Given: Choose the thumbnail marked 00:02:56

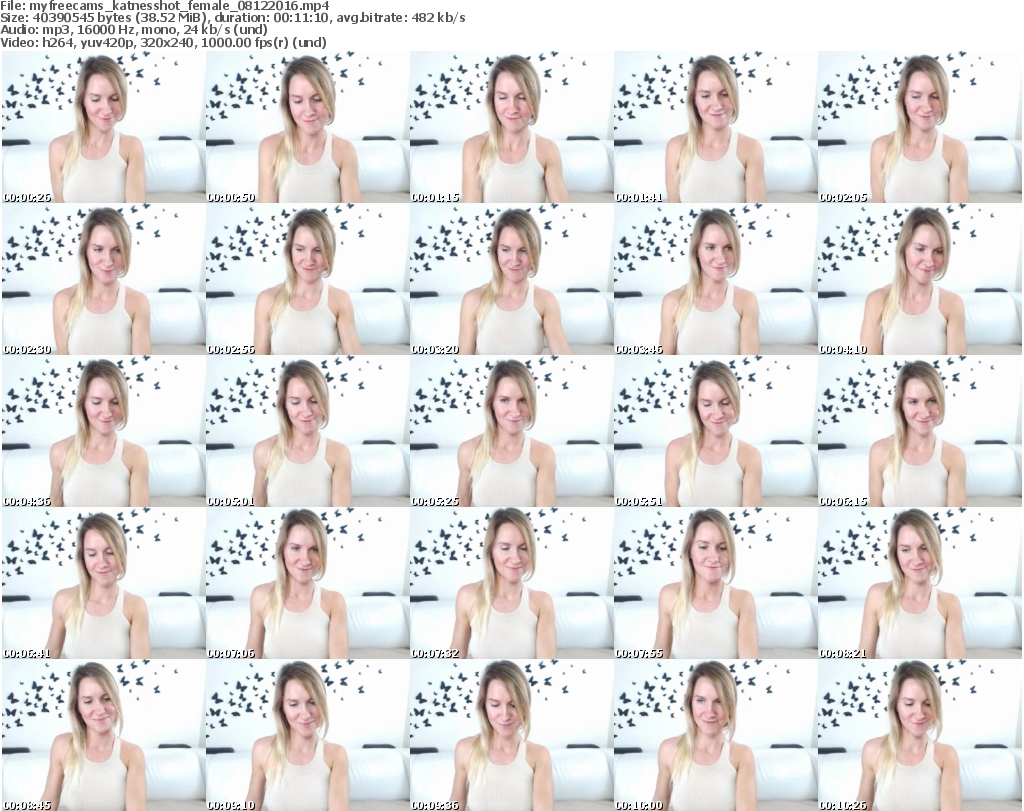Looking at the screenshot, I should pos(308,279).
